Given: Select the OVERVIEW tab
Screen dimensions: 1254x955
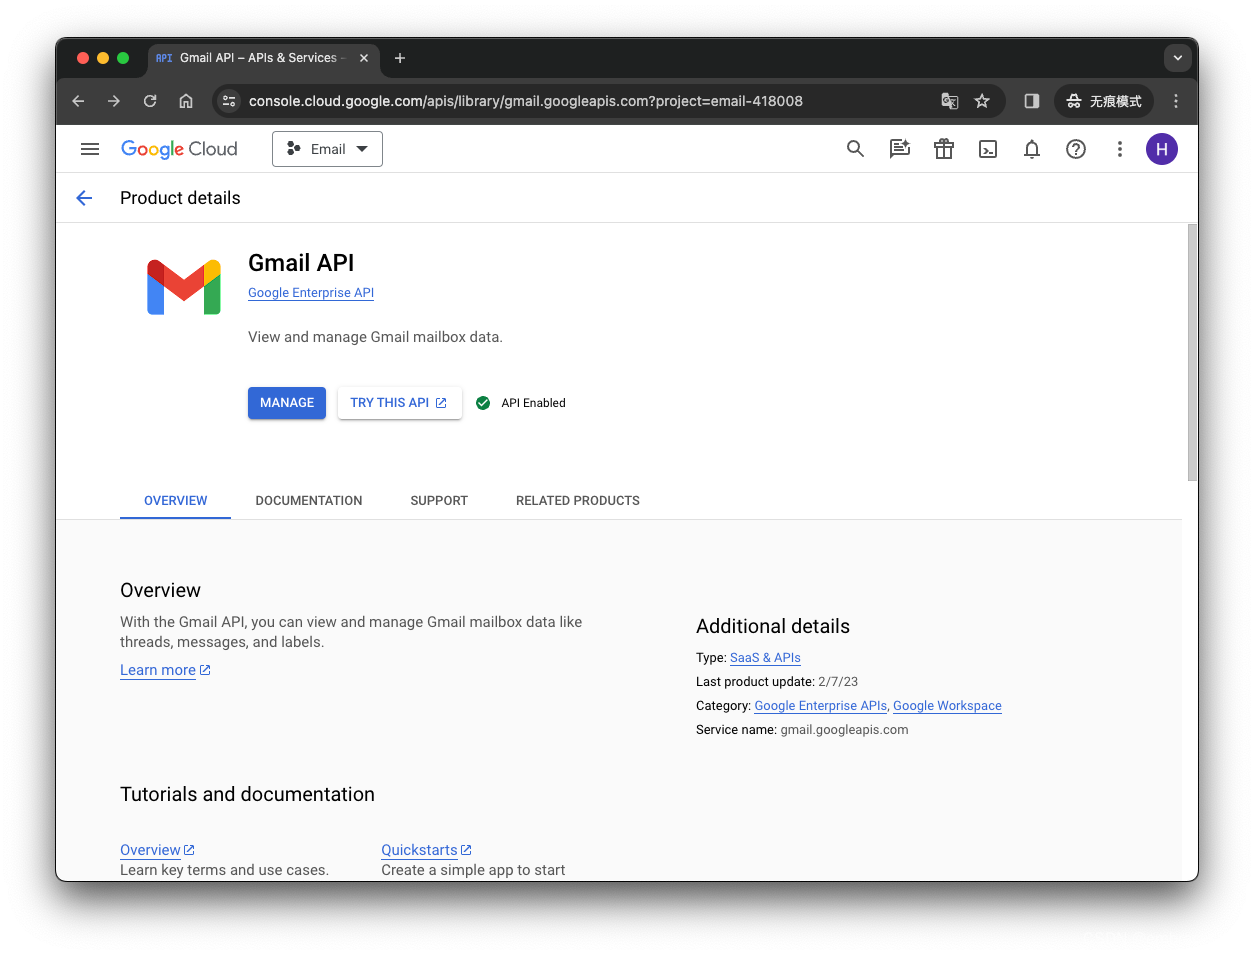Looking at the screenshot, I should (x=176, y=501).
